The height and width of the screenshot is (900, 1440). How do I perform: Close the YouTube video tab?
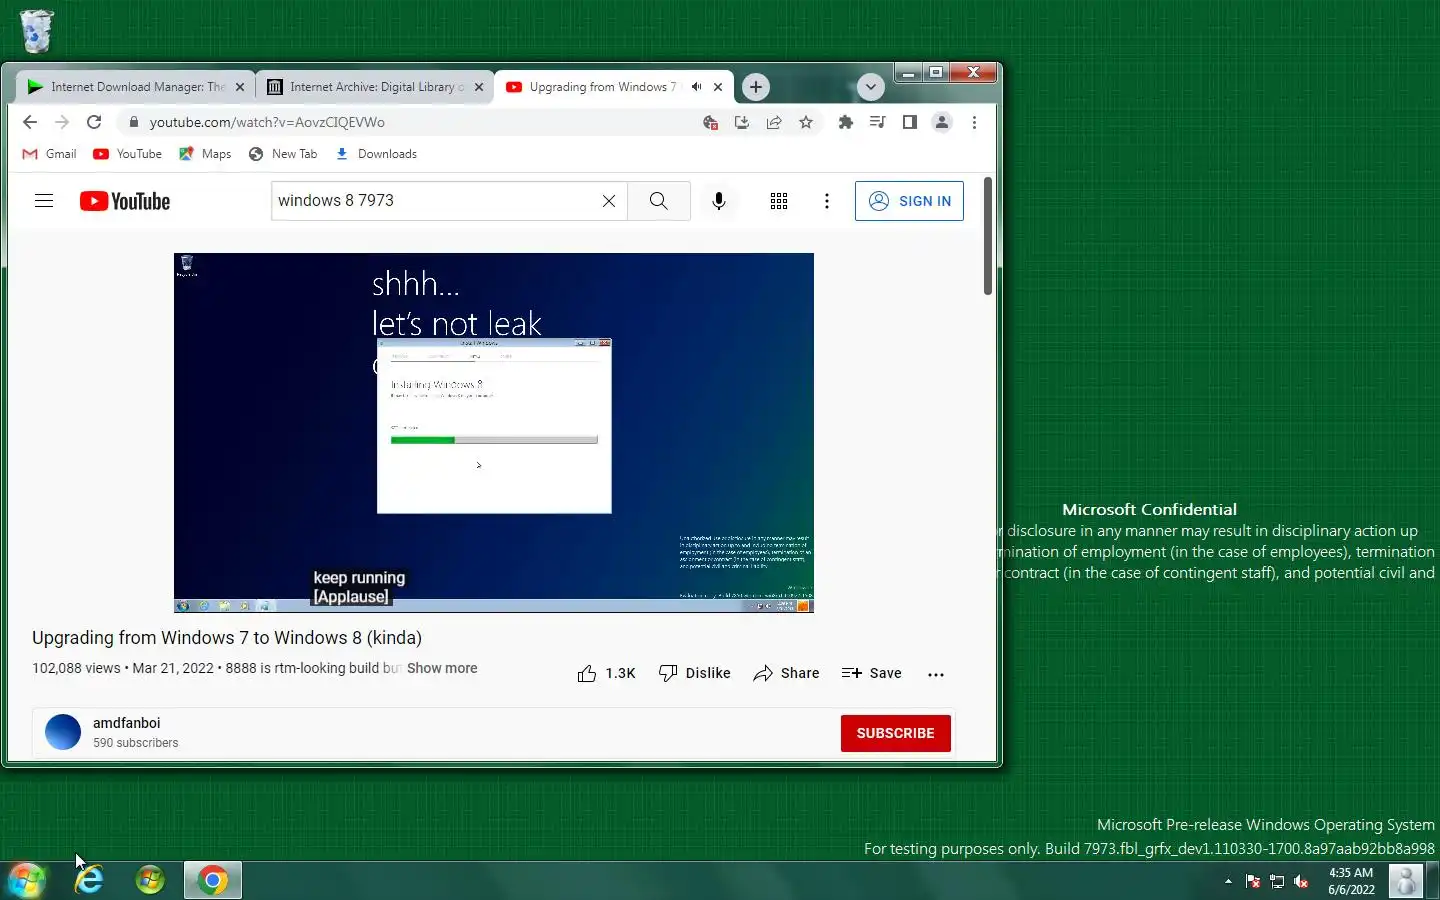click(x=718, y=87)
